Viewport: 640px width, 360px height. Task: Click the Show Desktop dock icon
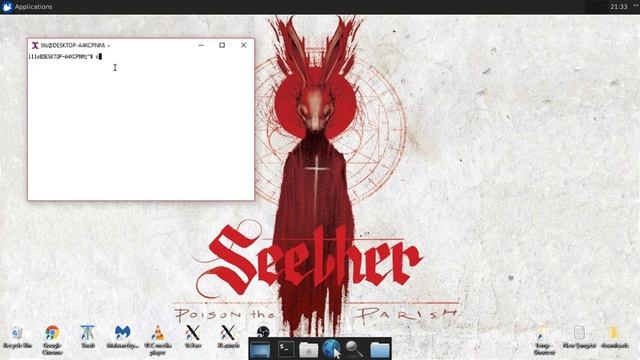point(260,349)
